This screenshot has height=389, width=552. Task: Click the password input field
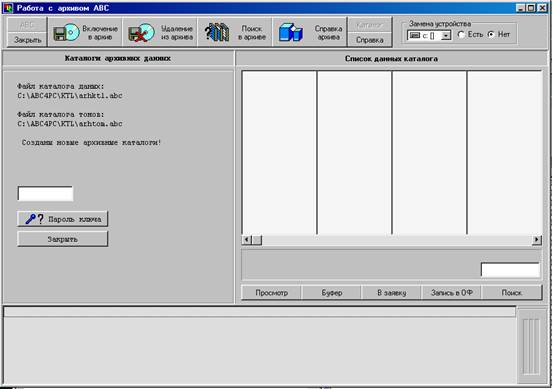point(45,194)
